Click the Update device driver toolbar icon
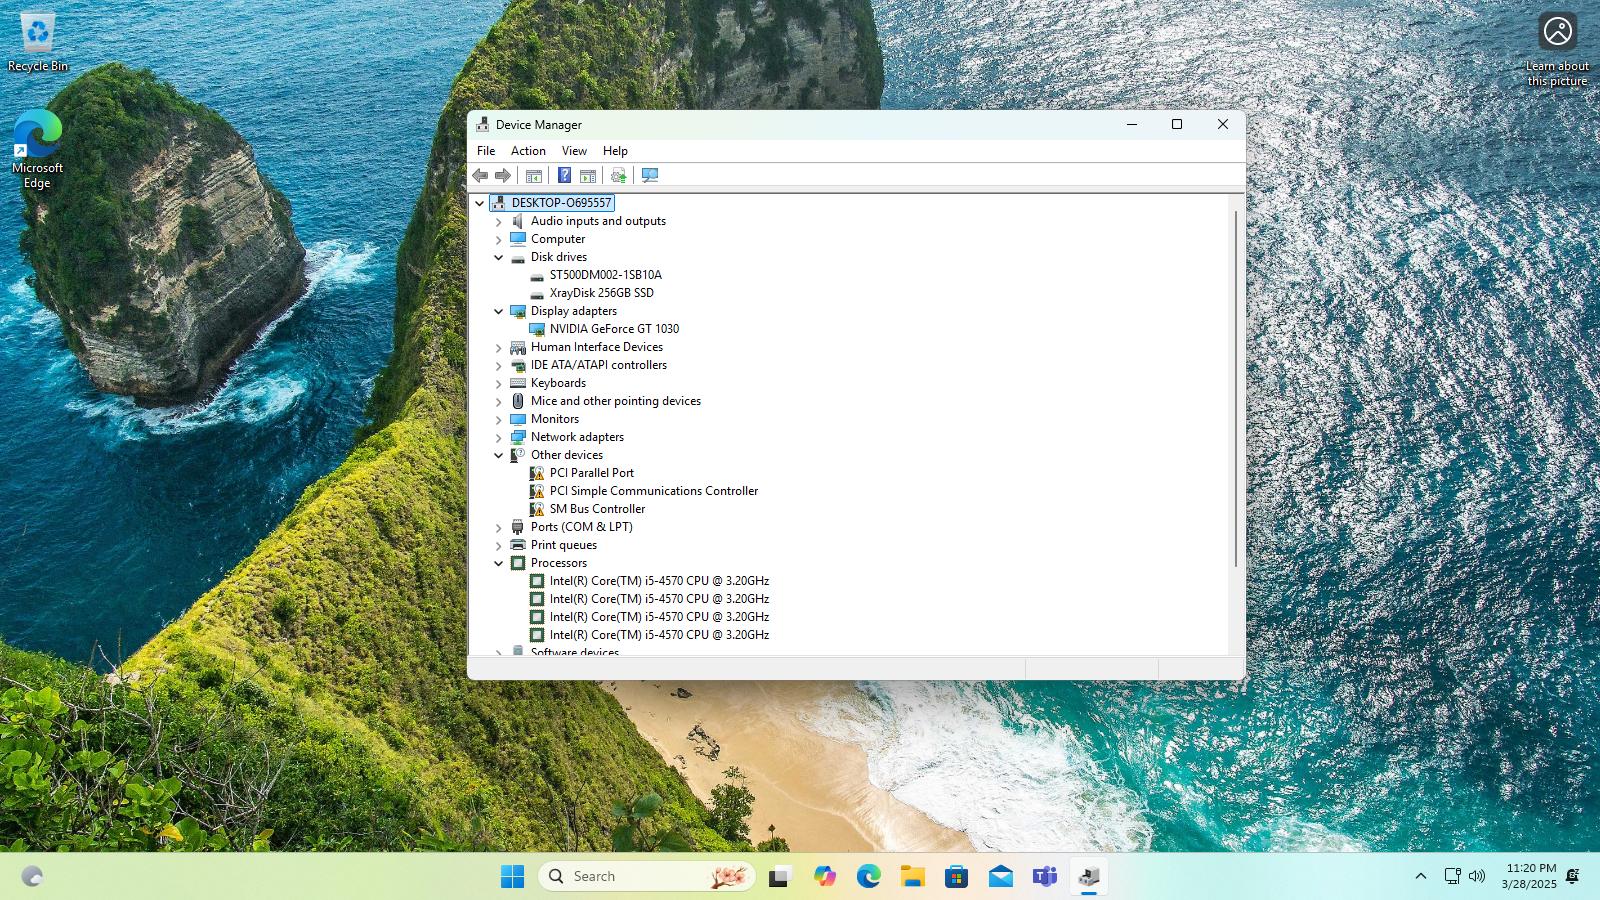The height and width of the screenshot is (900, 1600). (618, 175)
